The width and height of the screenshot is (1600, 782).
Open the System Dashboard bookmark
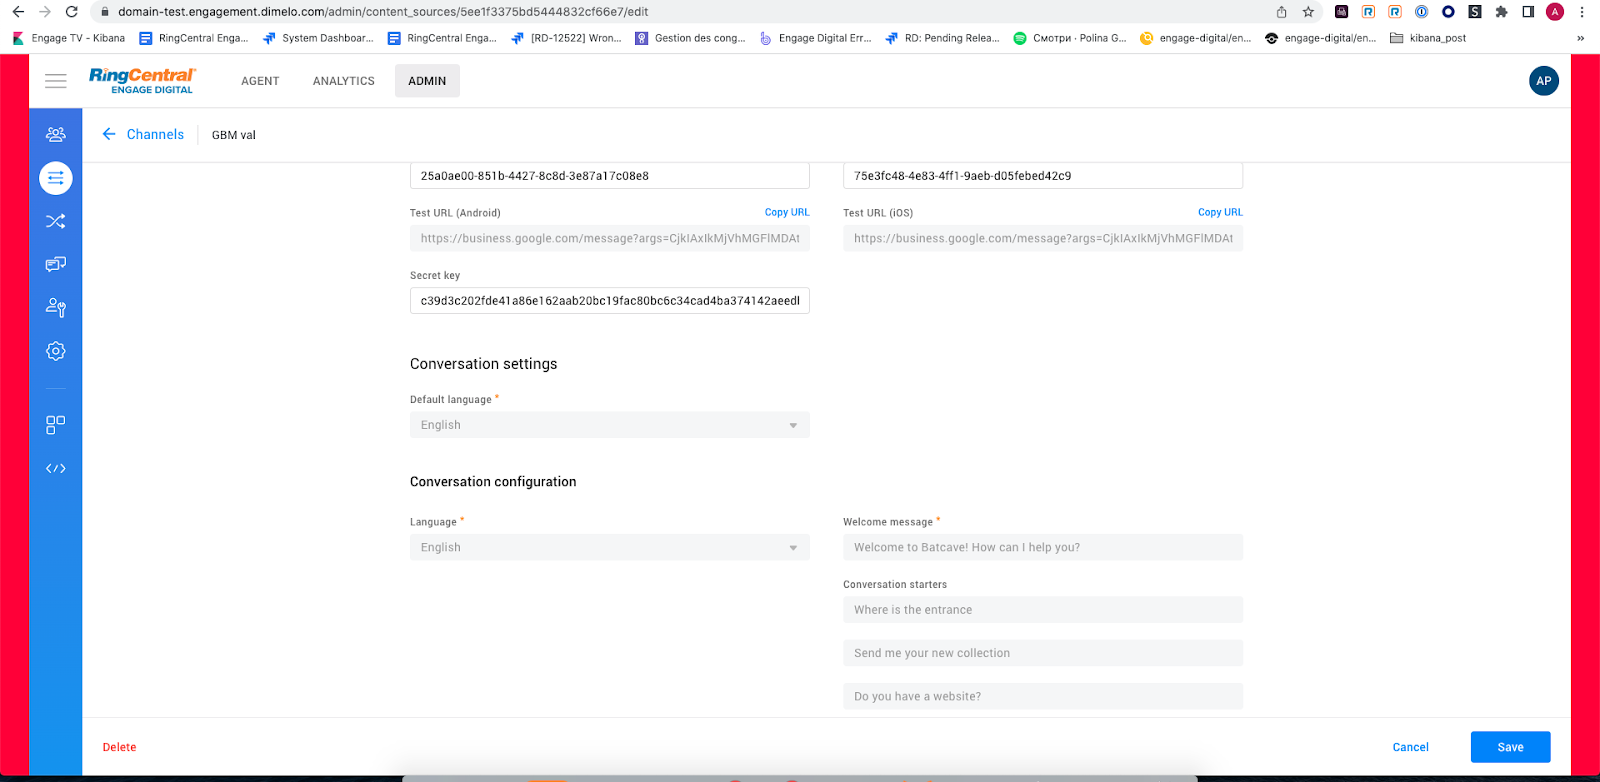(x=318, y=38)
